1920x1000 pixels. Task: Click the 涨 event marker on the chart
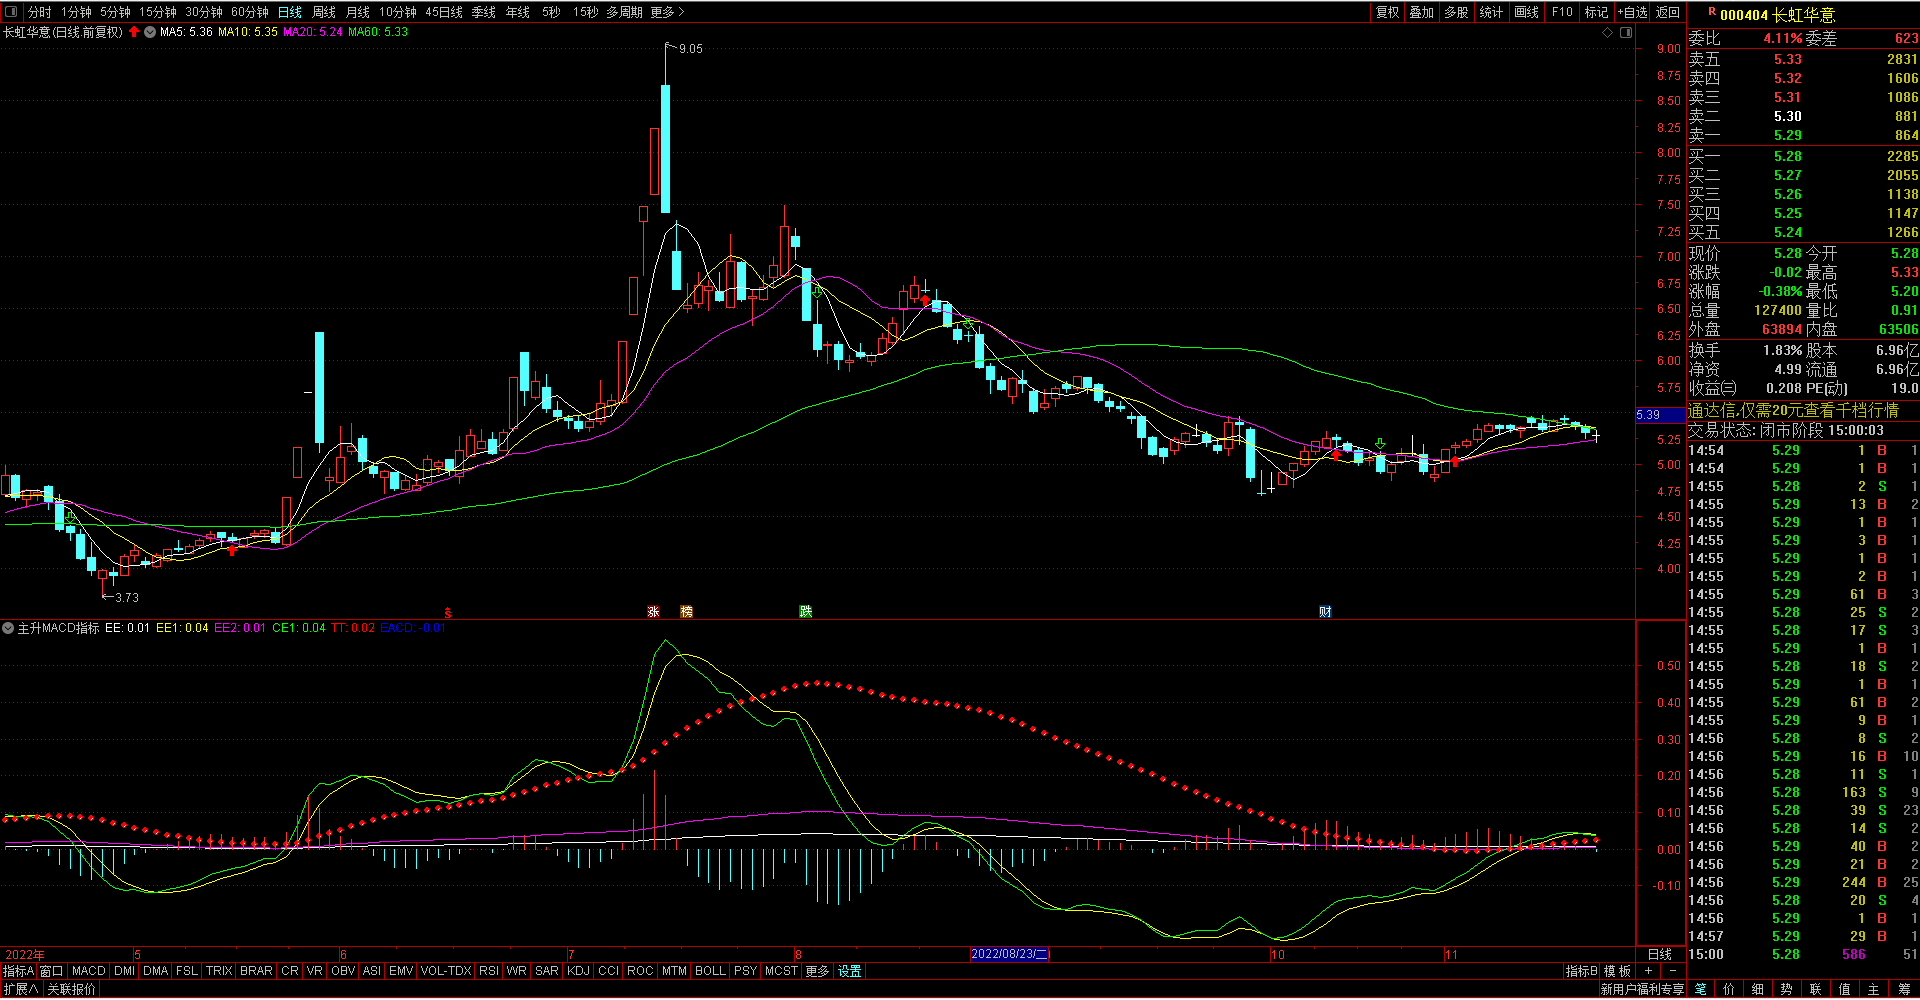[x=653, y=612]
